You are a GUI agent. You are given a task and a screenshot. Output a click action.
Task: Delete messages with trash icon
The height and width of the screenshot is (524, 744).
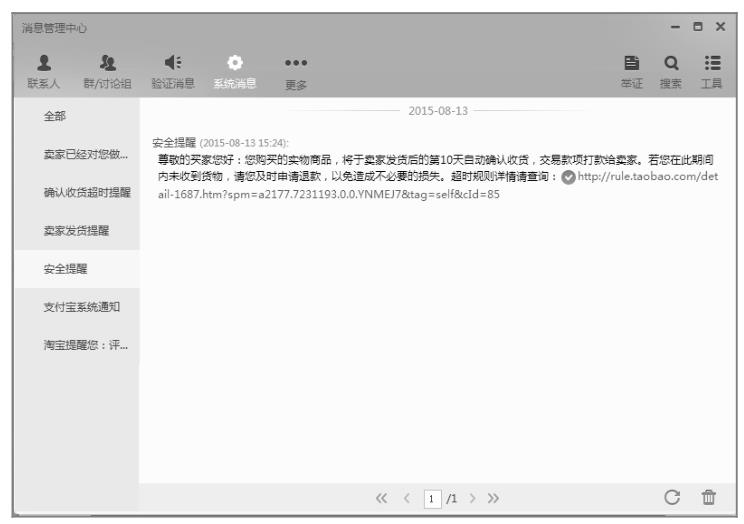pos(708,497)
